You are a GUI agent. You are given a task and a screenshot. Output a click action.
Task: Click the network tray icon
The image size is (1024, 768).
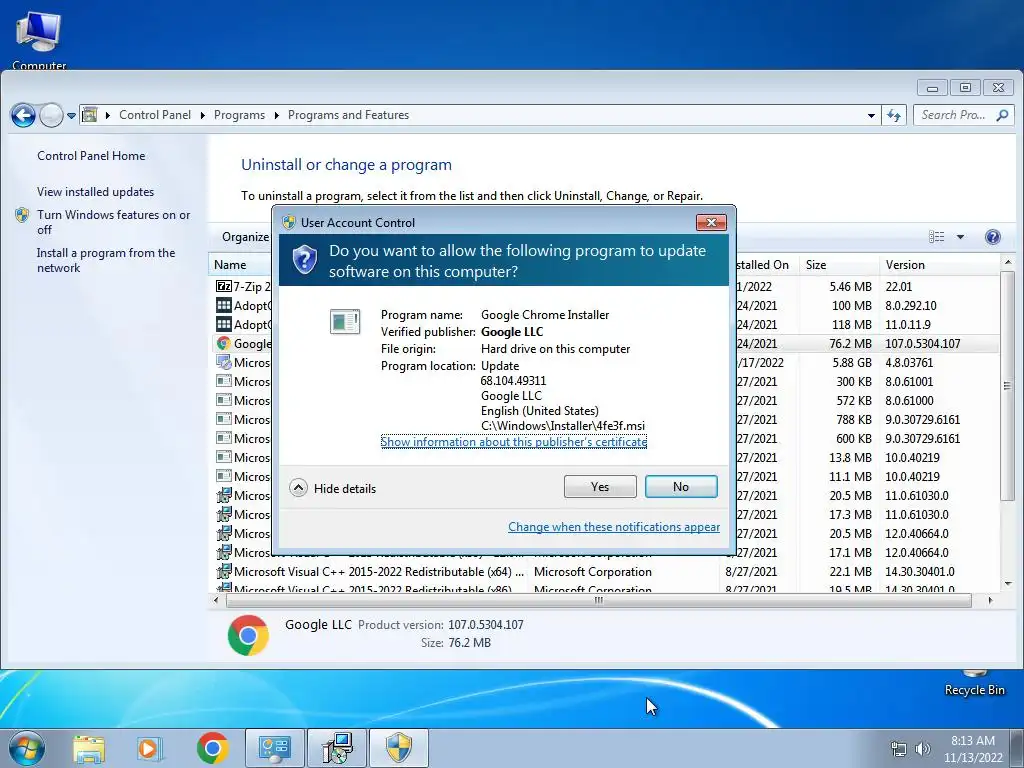coord(899,749)
